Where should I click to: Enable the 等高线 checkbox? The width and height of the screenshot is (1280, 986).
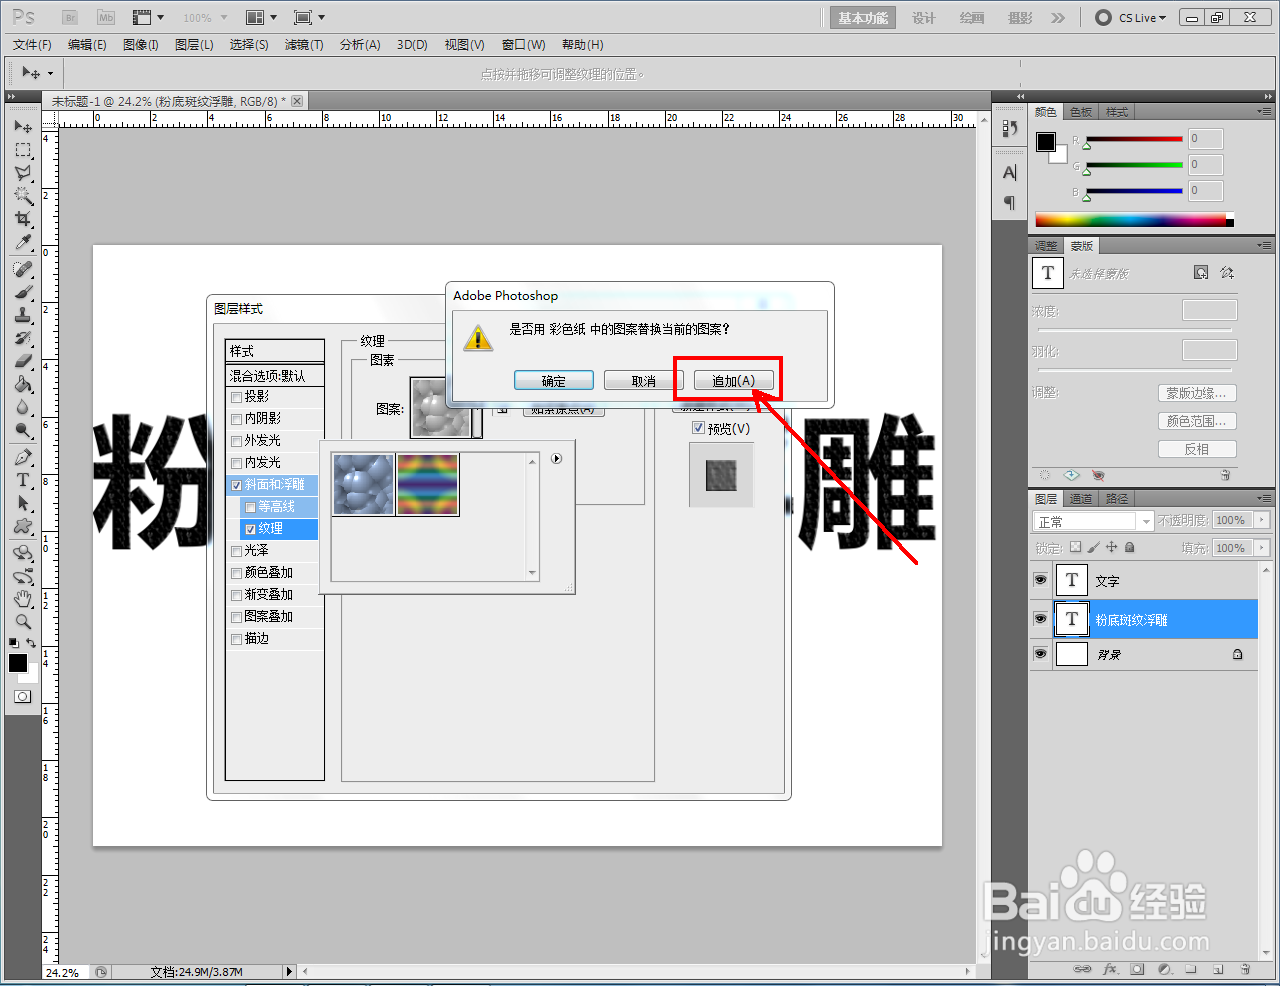point(251,507)
